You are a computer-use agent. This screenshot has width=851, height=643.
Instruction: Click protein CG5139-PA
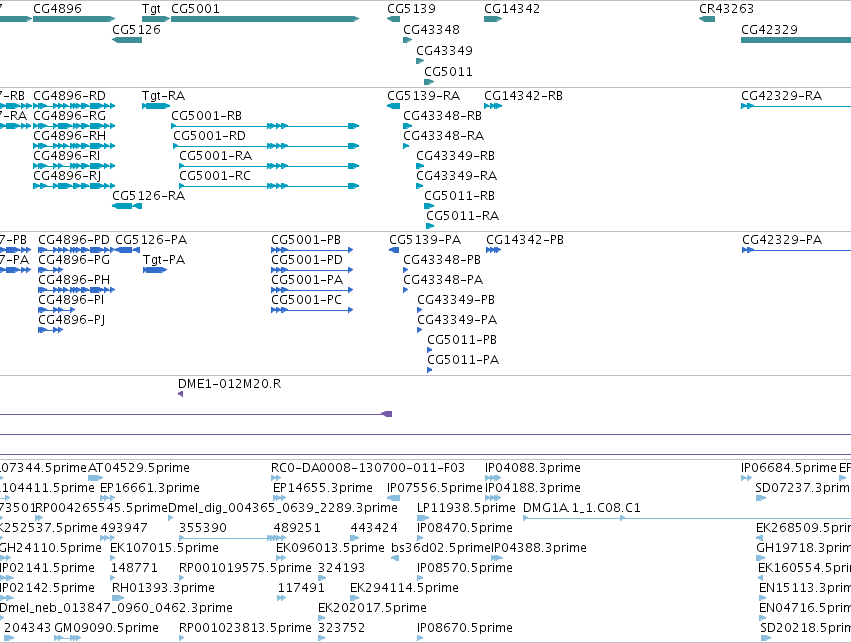(425, 240)
